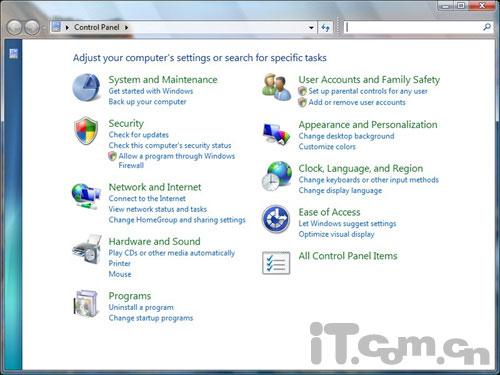Select Play CDs or other media automatically
Image resolution: width=500 pixels, height=375 pixels.
[172, 253]
